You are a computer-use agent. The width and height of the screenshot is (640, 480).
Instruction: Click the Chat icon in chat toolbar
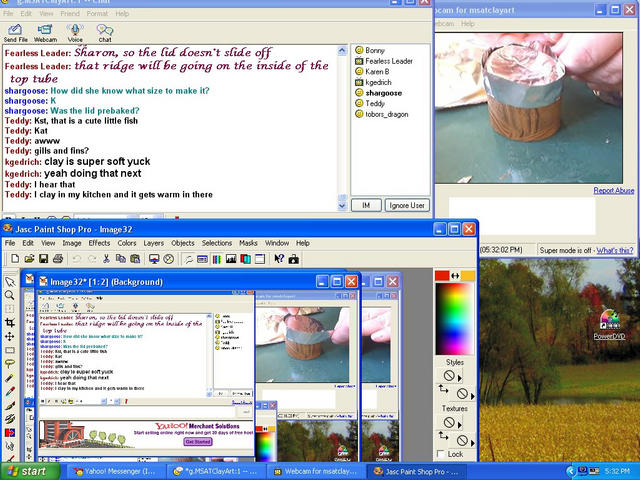pyautogui.click(x=104, y=33)
